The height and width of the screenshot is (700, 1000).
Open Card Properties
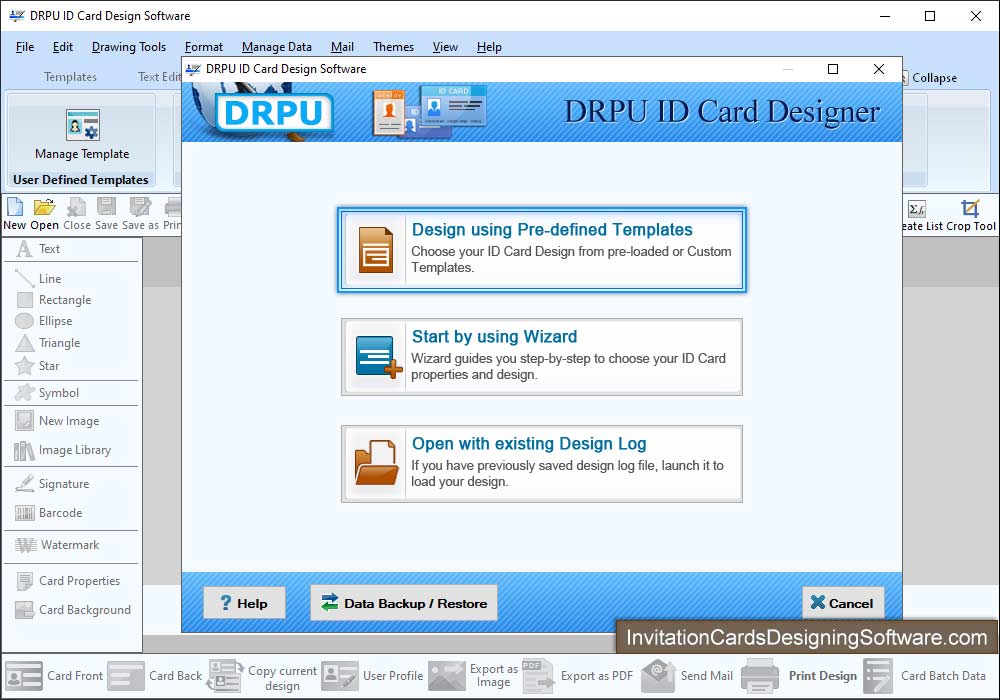(68, 581)
